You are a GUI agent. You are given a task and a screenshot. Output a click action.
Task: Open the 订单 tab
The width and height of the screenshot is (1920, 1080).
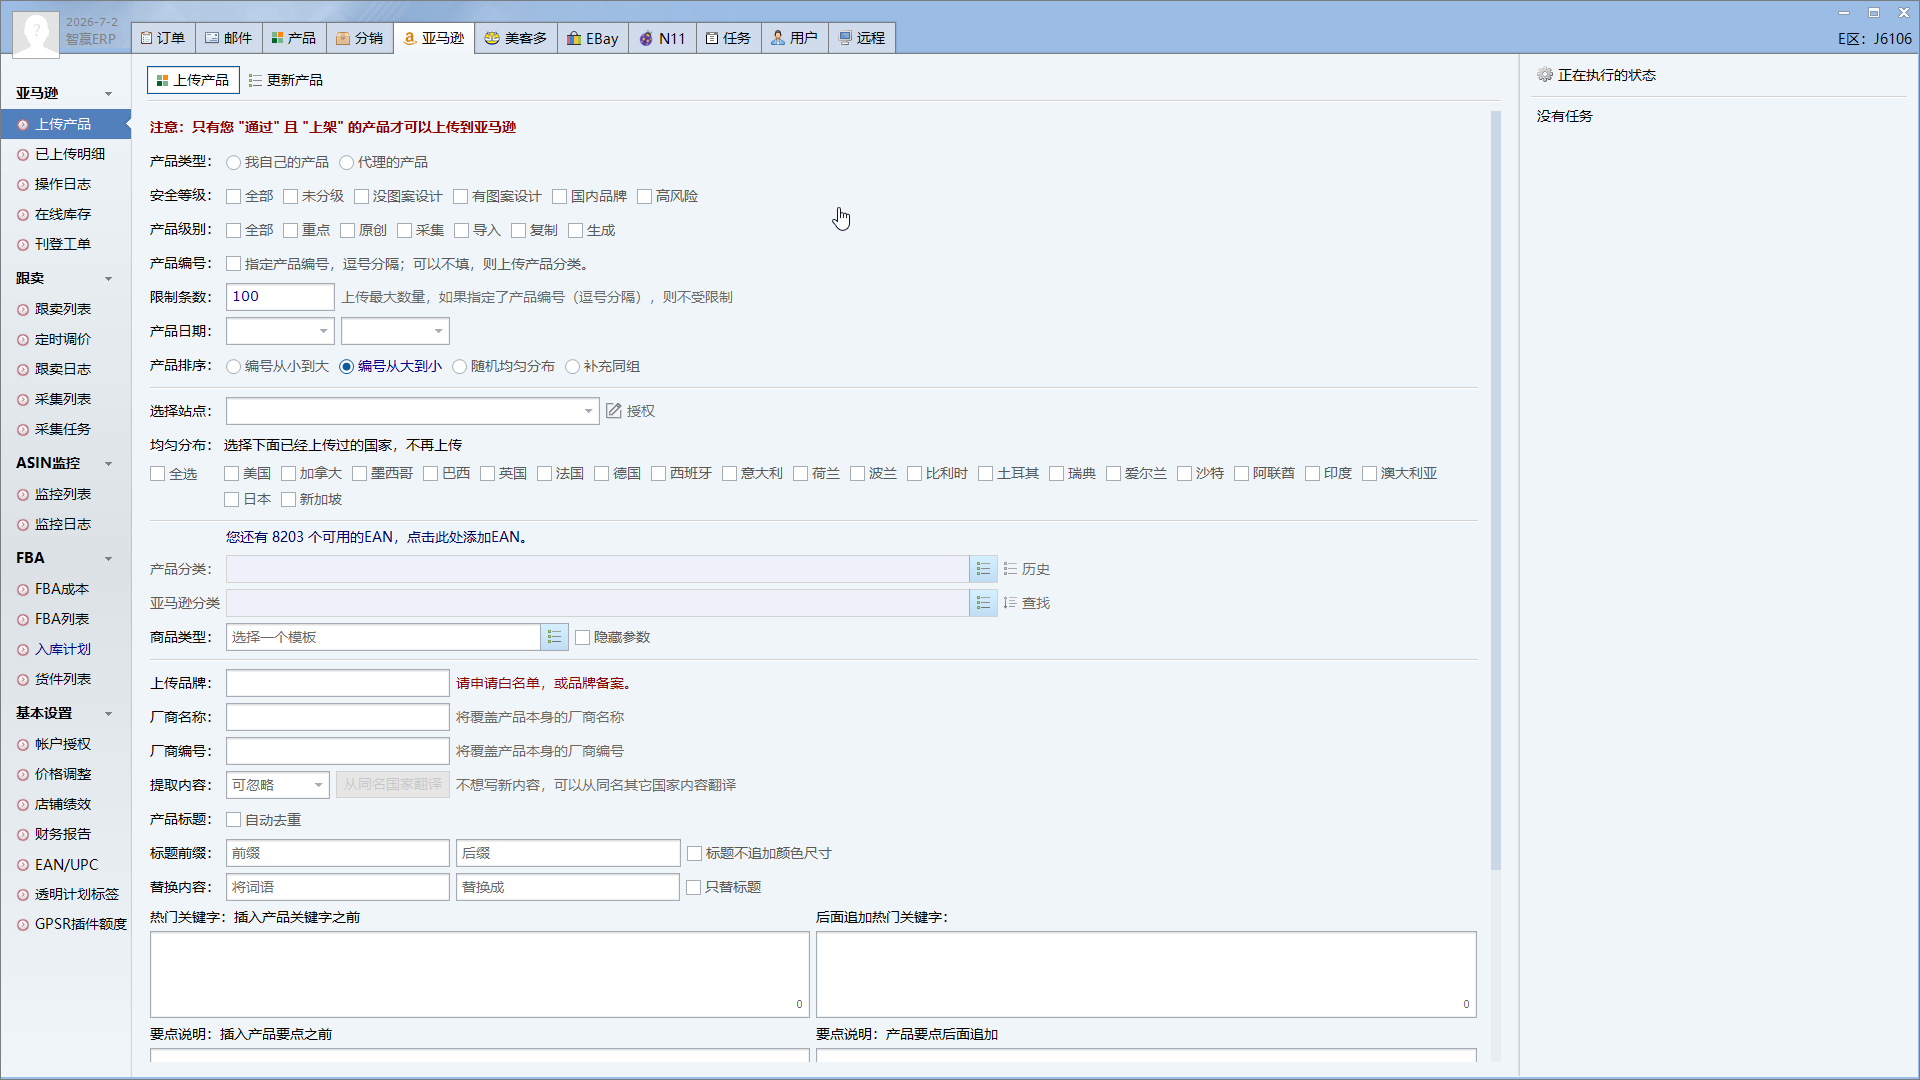click(163, 38)
